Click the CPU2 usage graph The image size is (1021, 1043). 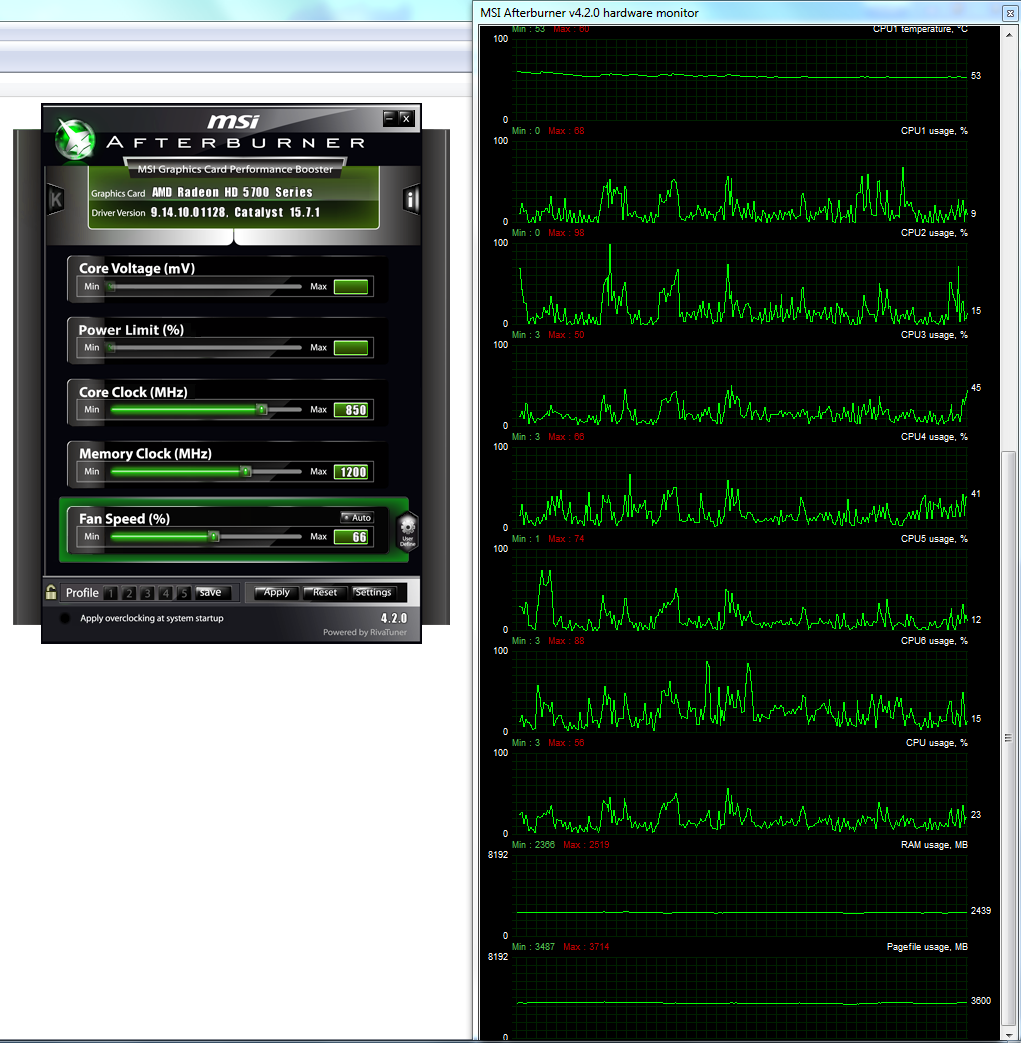click(740, 283)
